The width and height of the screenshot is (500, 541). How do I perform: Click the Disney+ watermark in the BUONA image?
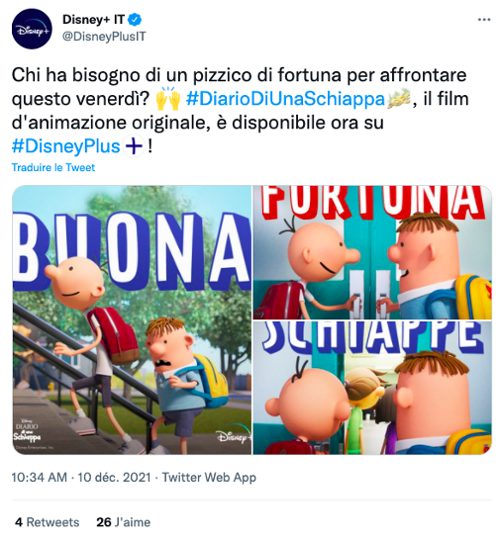(234, 436)
